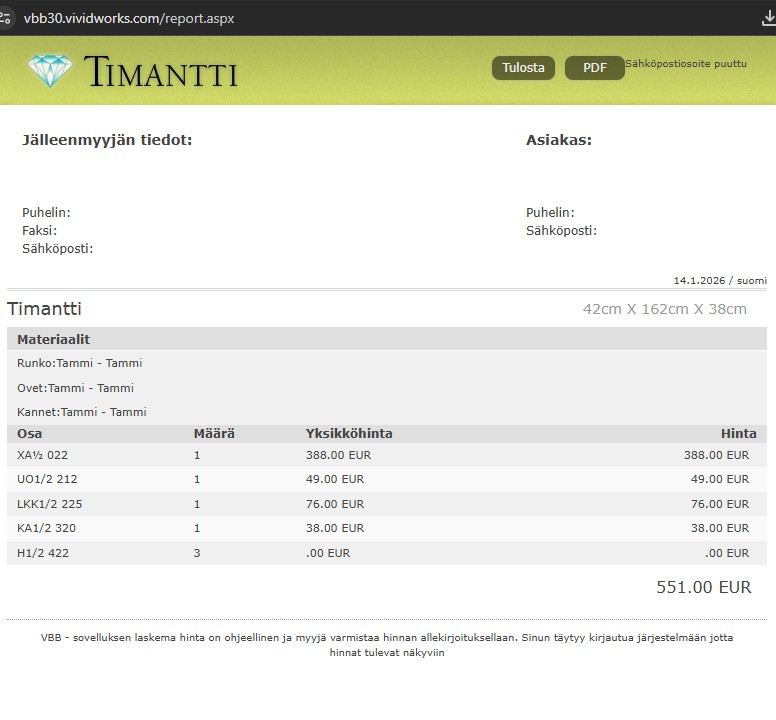The width and height of the screenshot is (776, 720).
Task: Click the Yksikköhinta column header
Action: (x=348, y=434)
